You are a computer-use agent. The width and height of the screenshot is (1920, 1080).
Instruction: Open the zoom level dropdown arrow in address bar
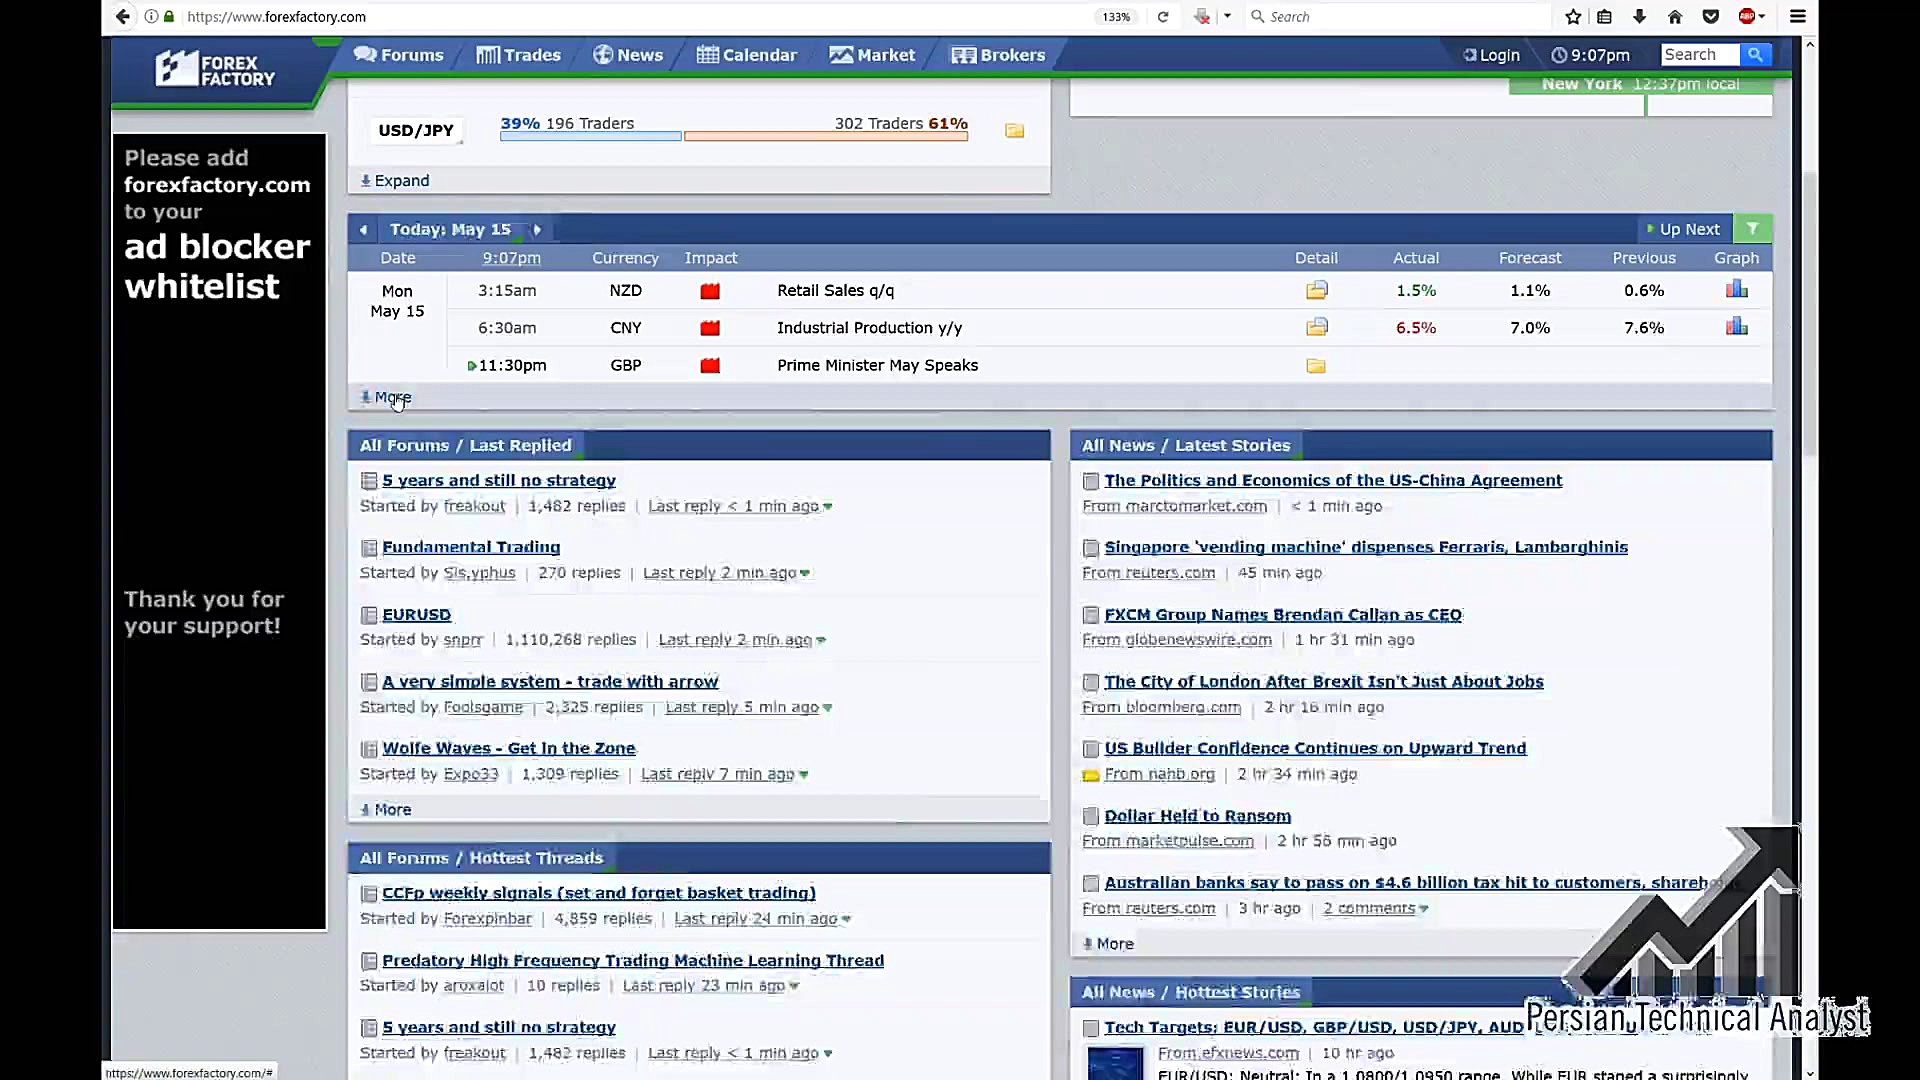(x=1227, y=16)
